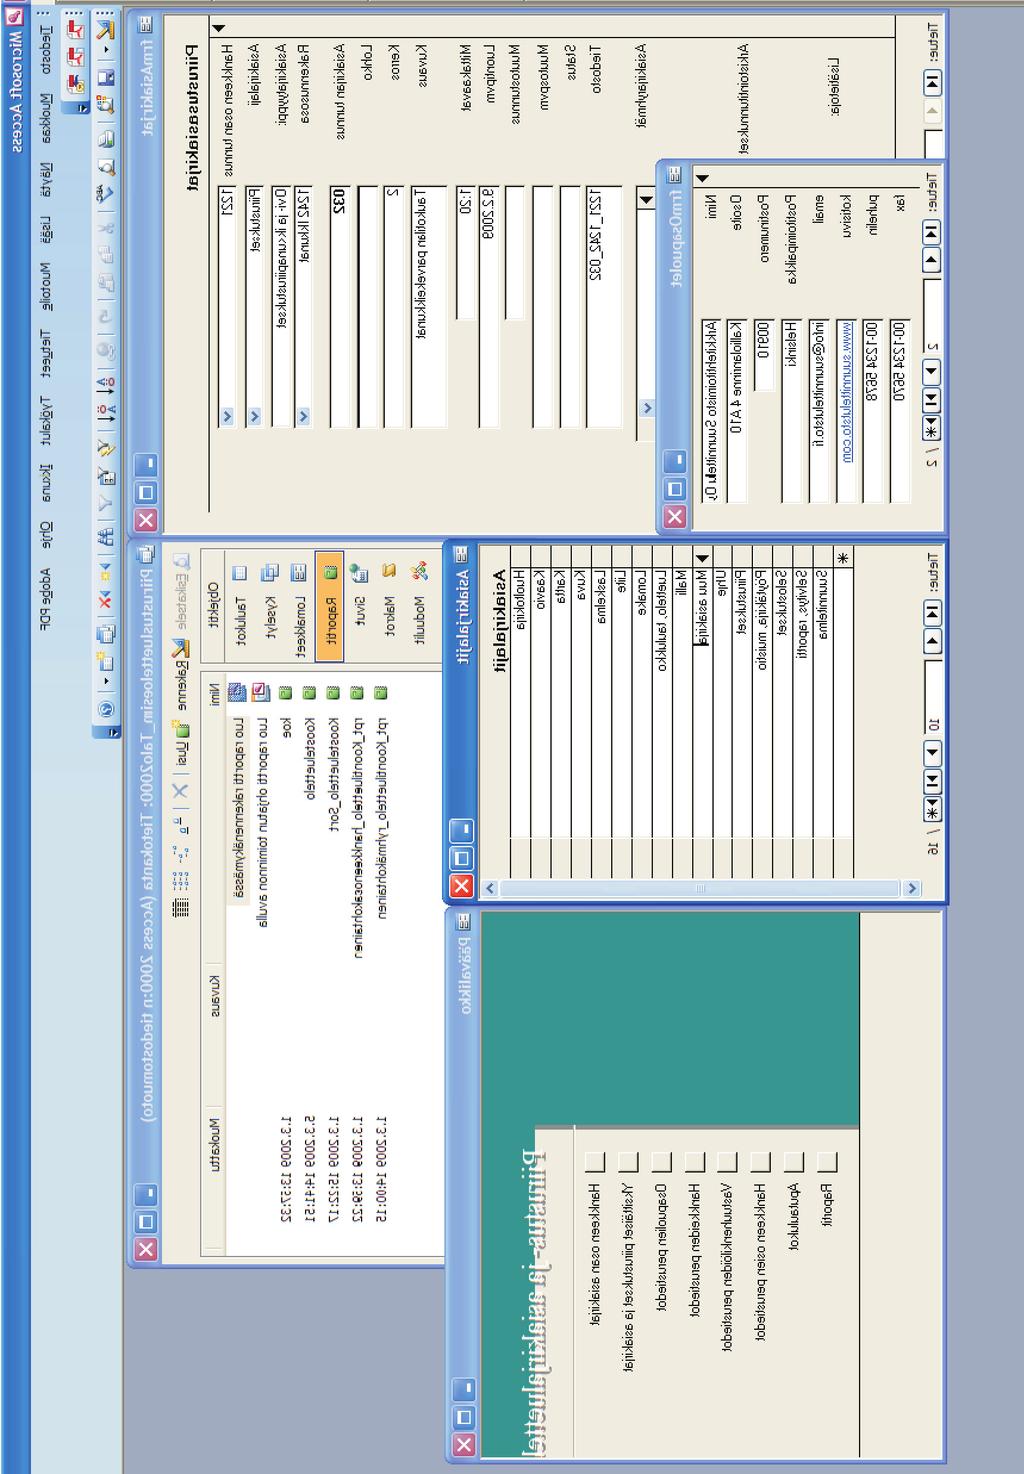1024x1474 pixels.
Task: Click the Aputaulukot button in Päävalikko
Action: pyautogui.click(x=793, y=1161)
